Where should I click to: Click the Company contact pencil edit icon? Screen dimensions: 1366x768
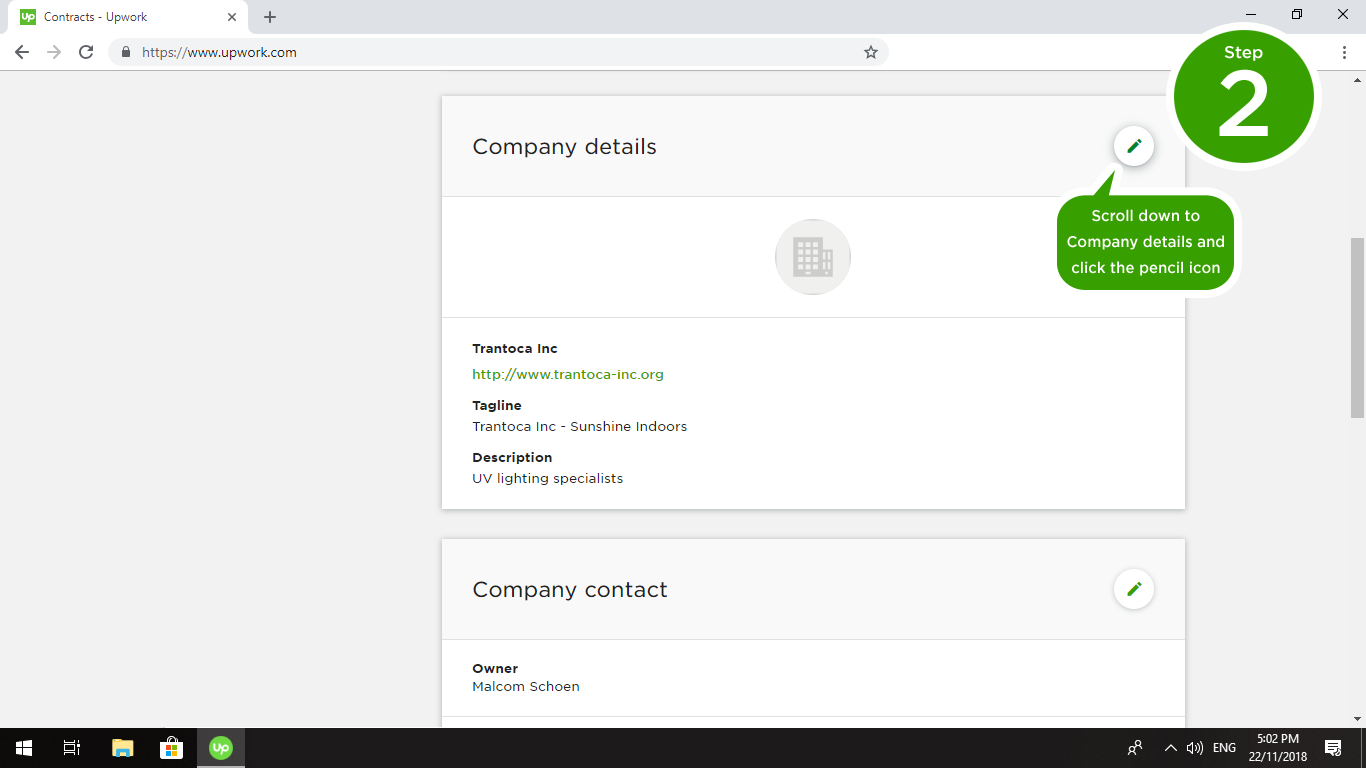click(x=1133, y=589)
